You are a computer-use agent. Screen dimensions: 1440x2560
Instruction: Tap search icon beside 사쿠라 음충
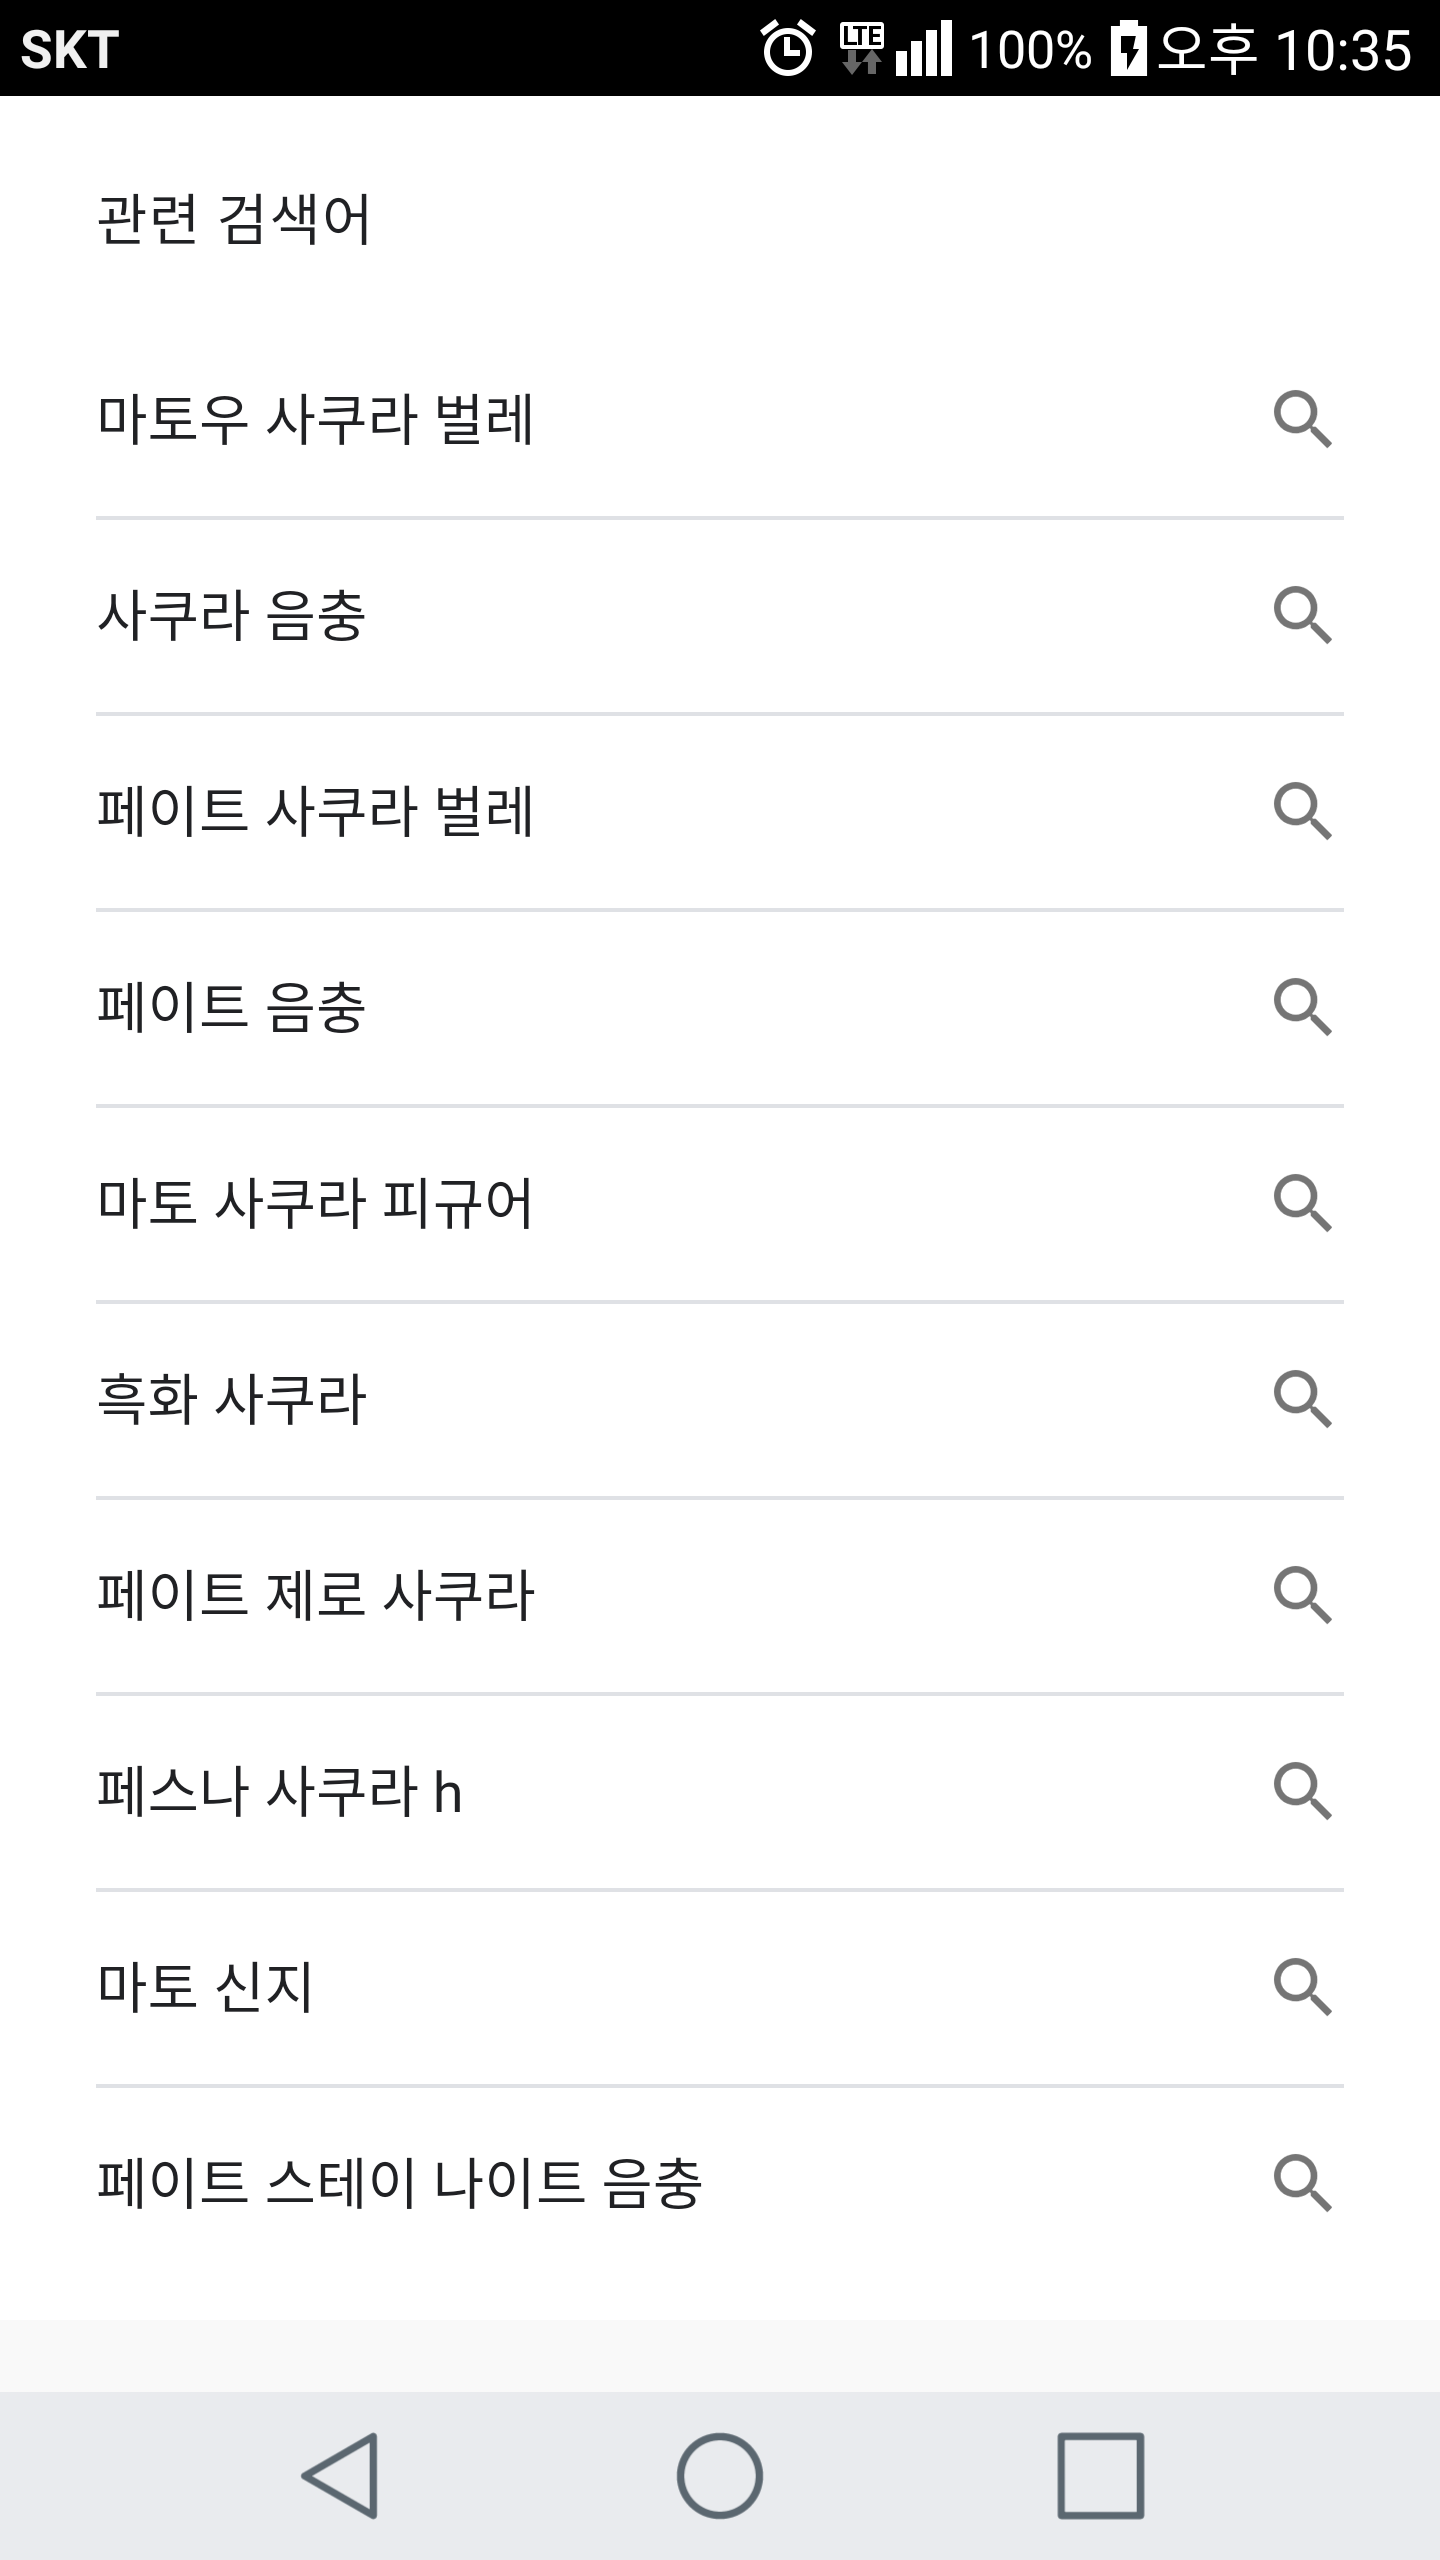coord(1302,615)
